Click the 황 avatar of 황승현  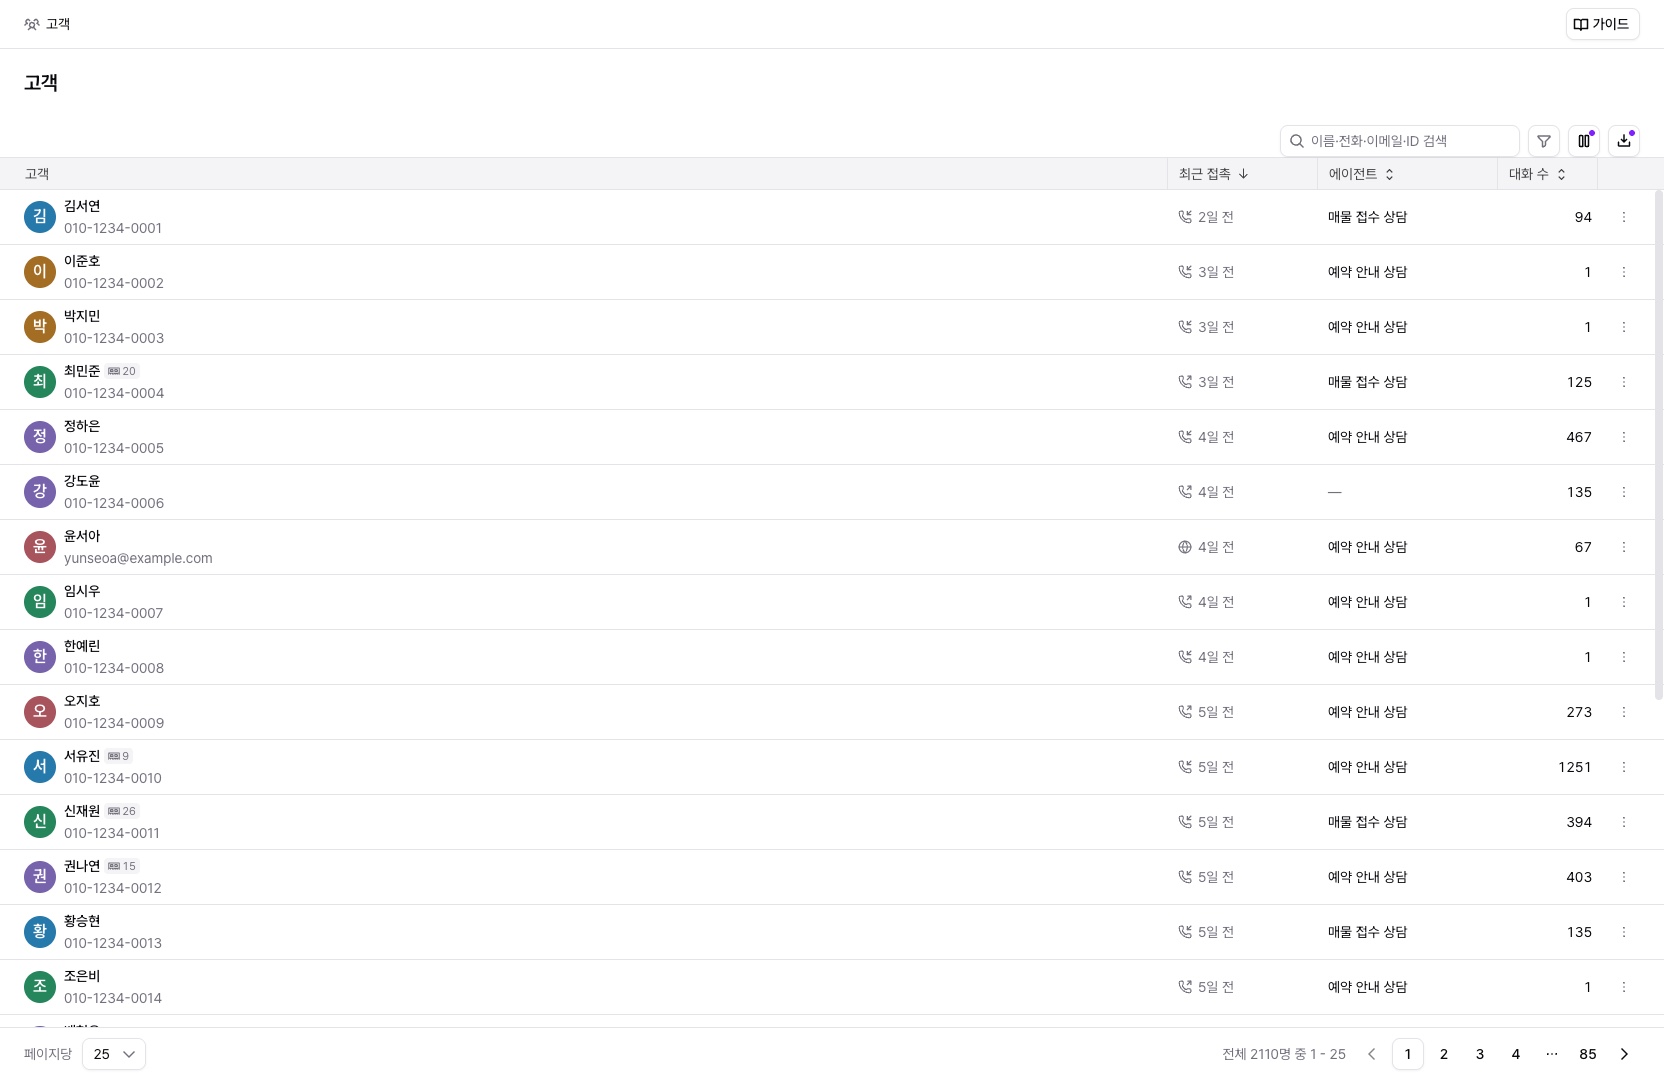pos(40,932)
